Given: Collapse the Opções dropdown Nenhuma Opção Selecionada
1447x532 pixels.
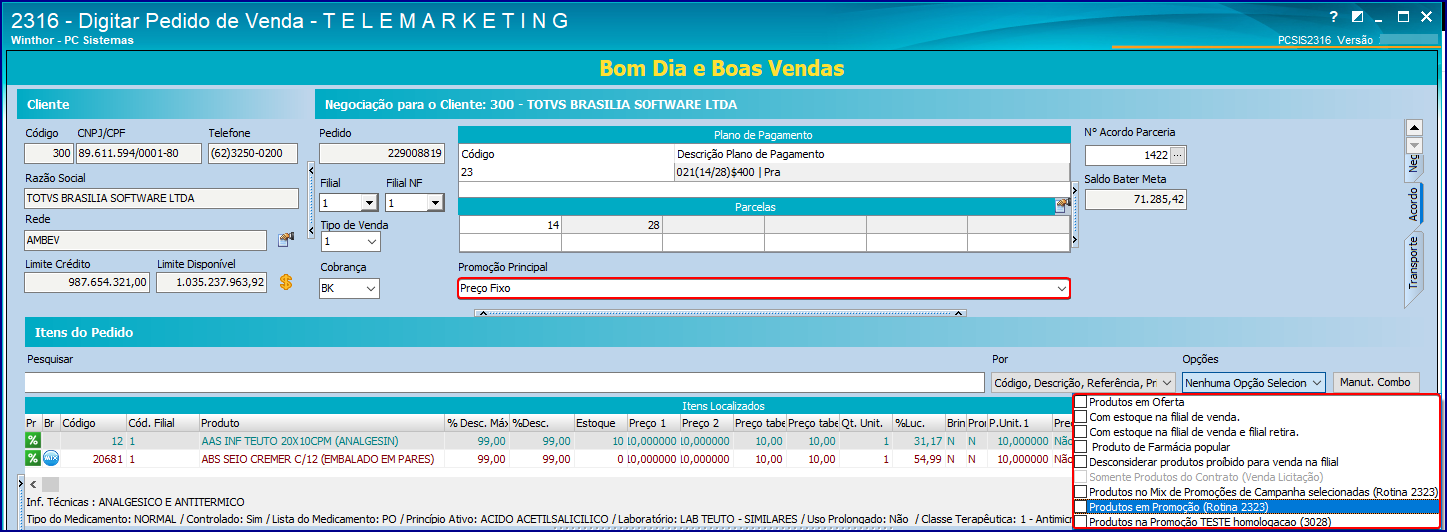Looking at the screenshot, I should (x=1317, y=382).
